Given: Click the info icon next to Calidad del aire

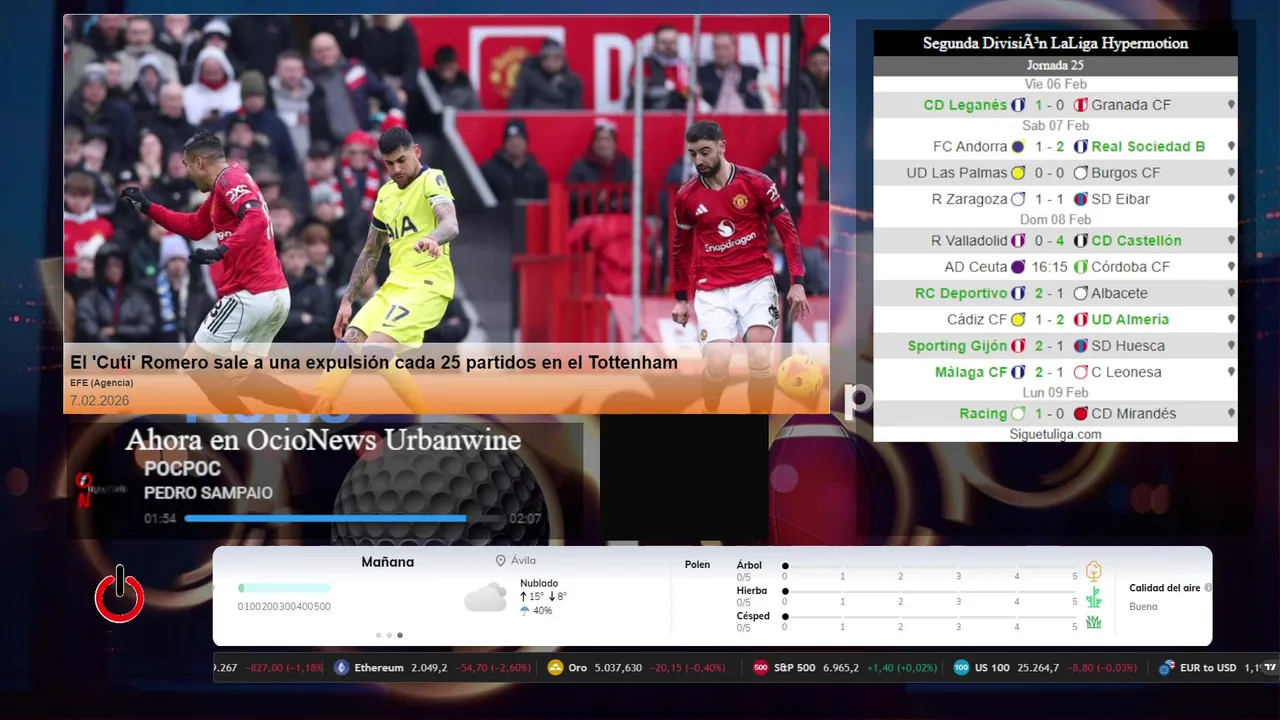Looking at the screenshot, I should [x=1208, y=588].
